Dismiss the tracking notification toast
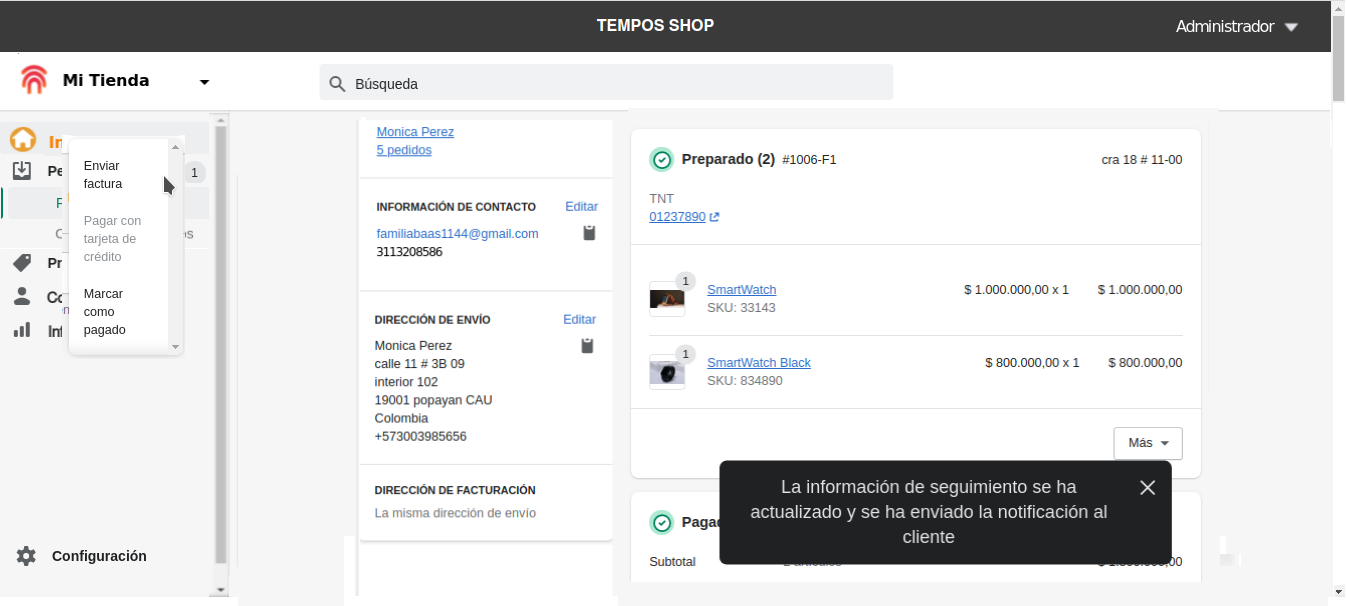Image resolution: width=1347 pixels, height=606 pixels. [1147, 487]
